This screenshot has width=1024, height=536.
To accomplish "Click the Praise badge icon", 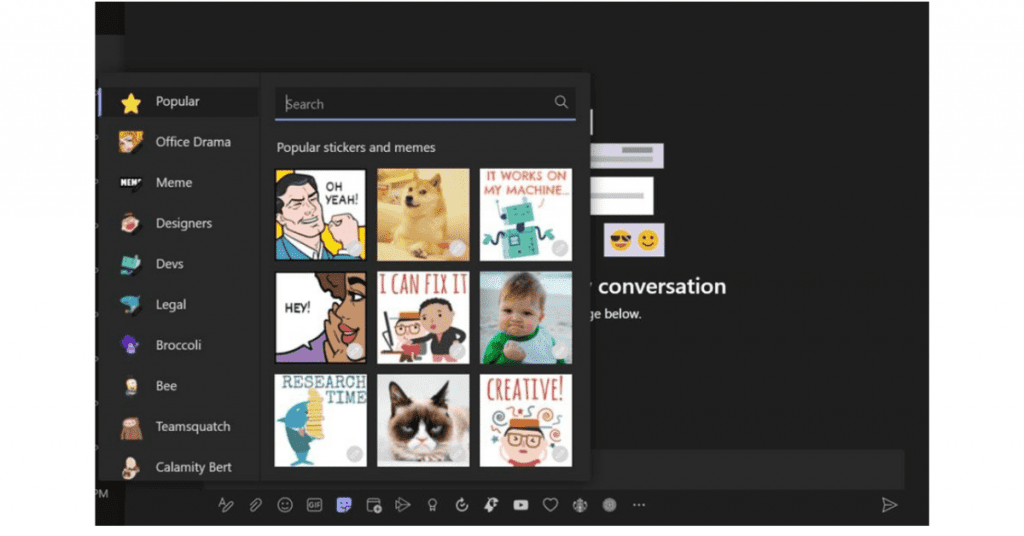I will (432, 505).
